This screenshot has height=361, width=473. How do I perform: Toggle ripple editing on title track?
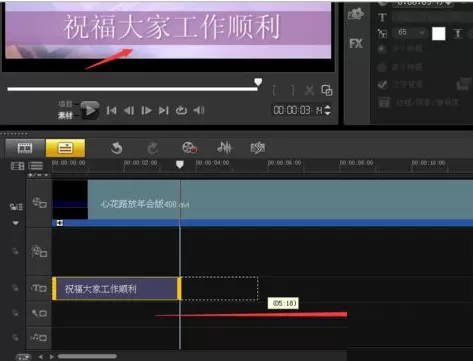click(15, 288)
